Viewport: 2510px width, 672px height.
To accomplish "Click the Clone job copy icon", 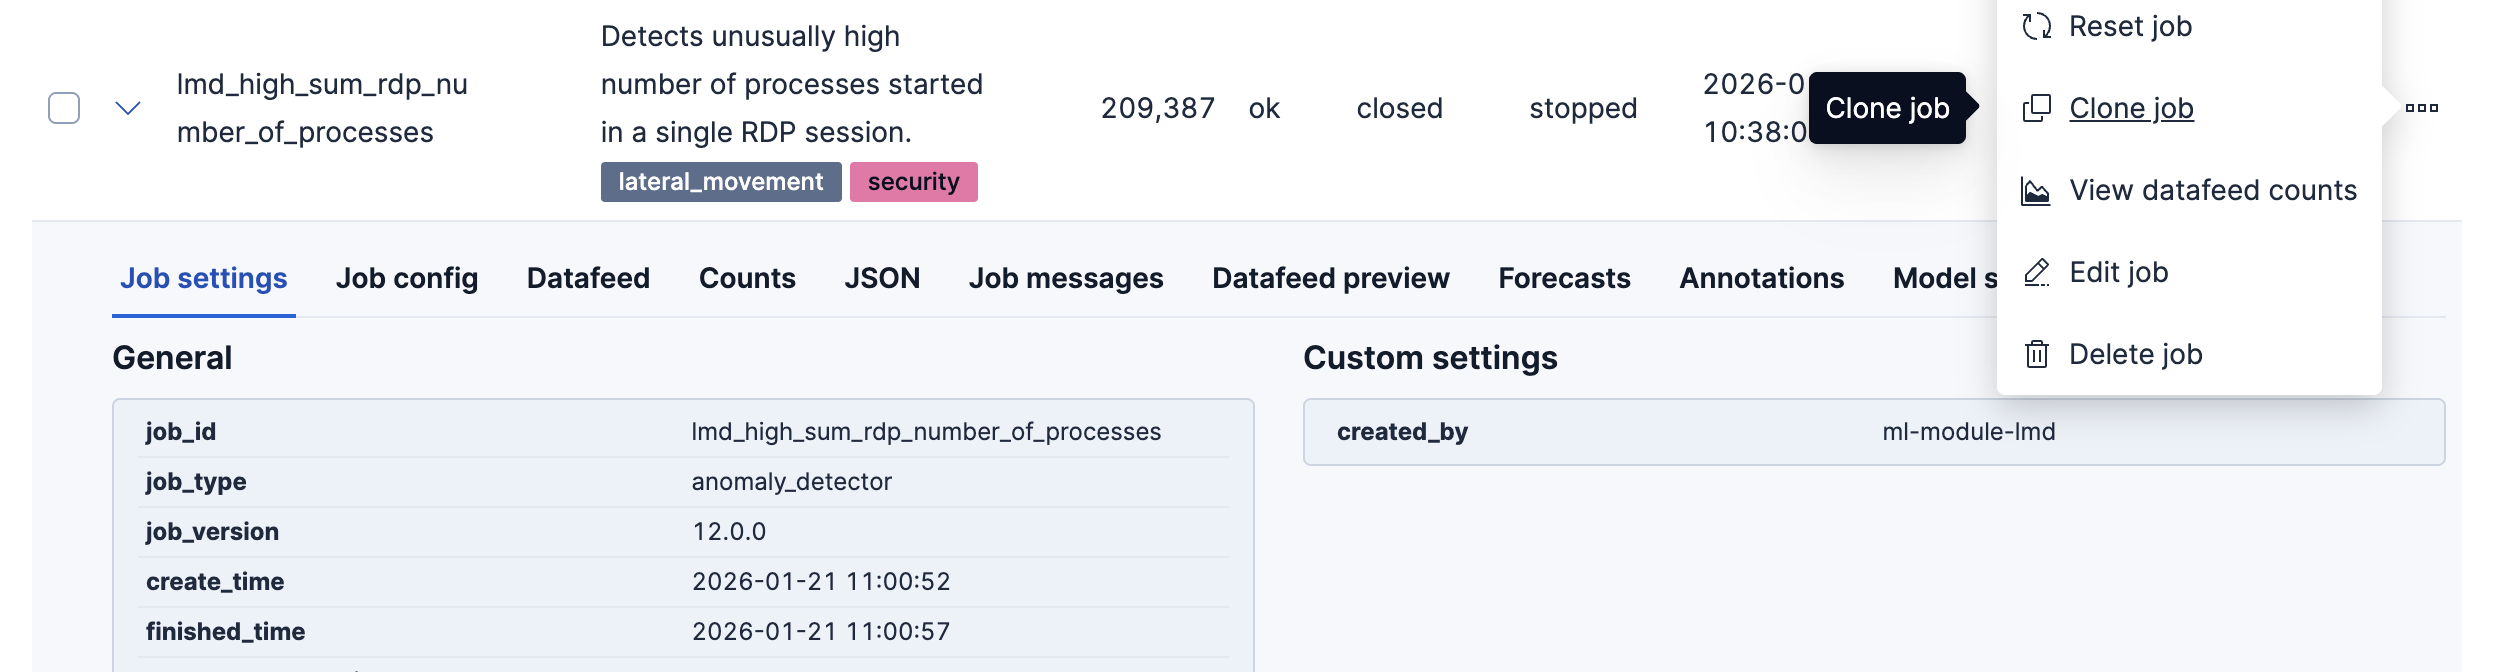I will pyautogui.click(x=2036, y=108).
